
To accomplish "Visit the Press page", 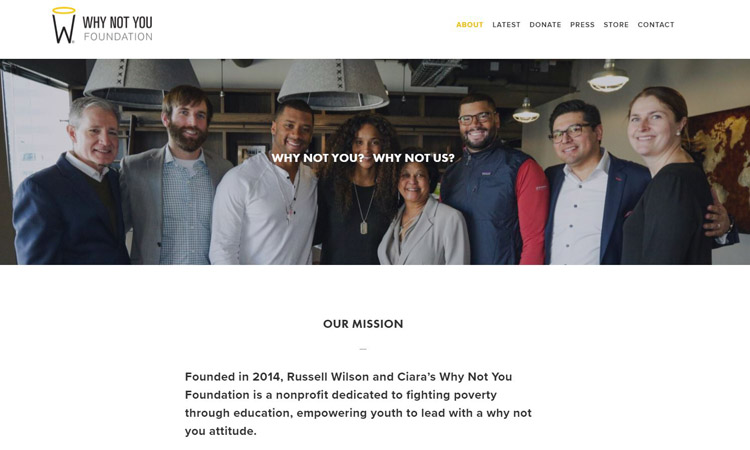I will tap(582, 24).
